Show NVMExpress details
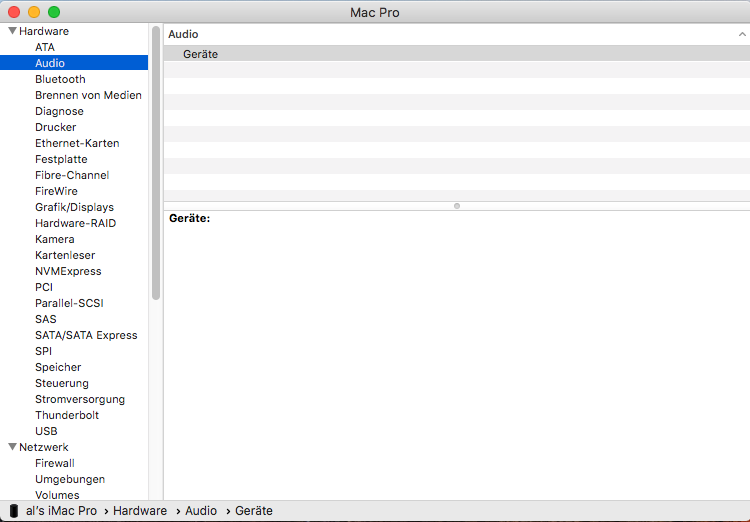Image resolution: width=750 pixels, height=522 pixels. tap(68, 271)
